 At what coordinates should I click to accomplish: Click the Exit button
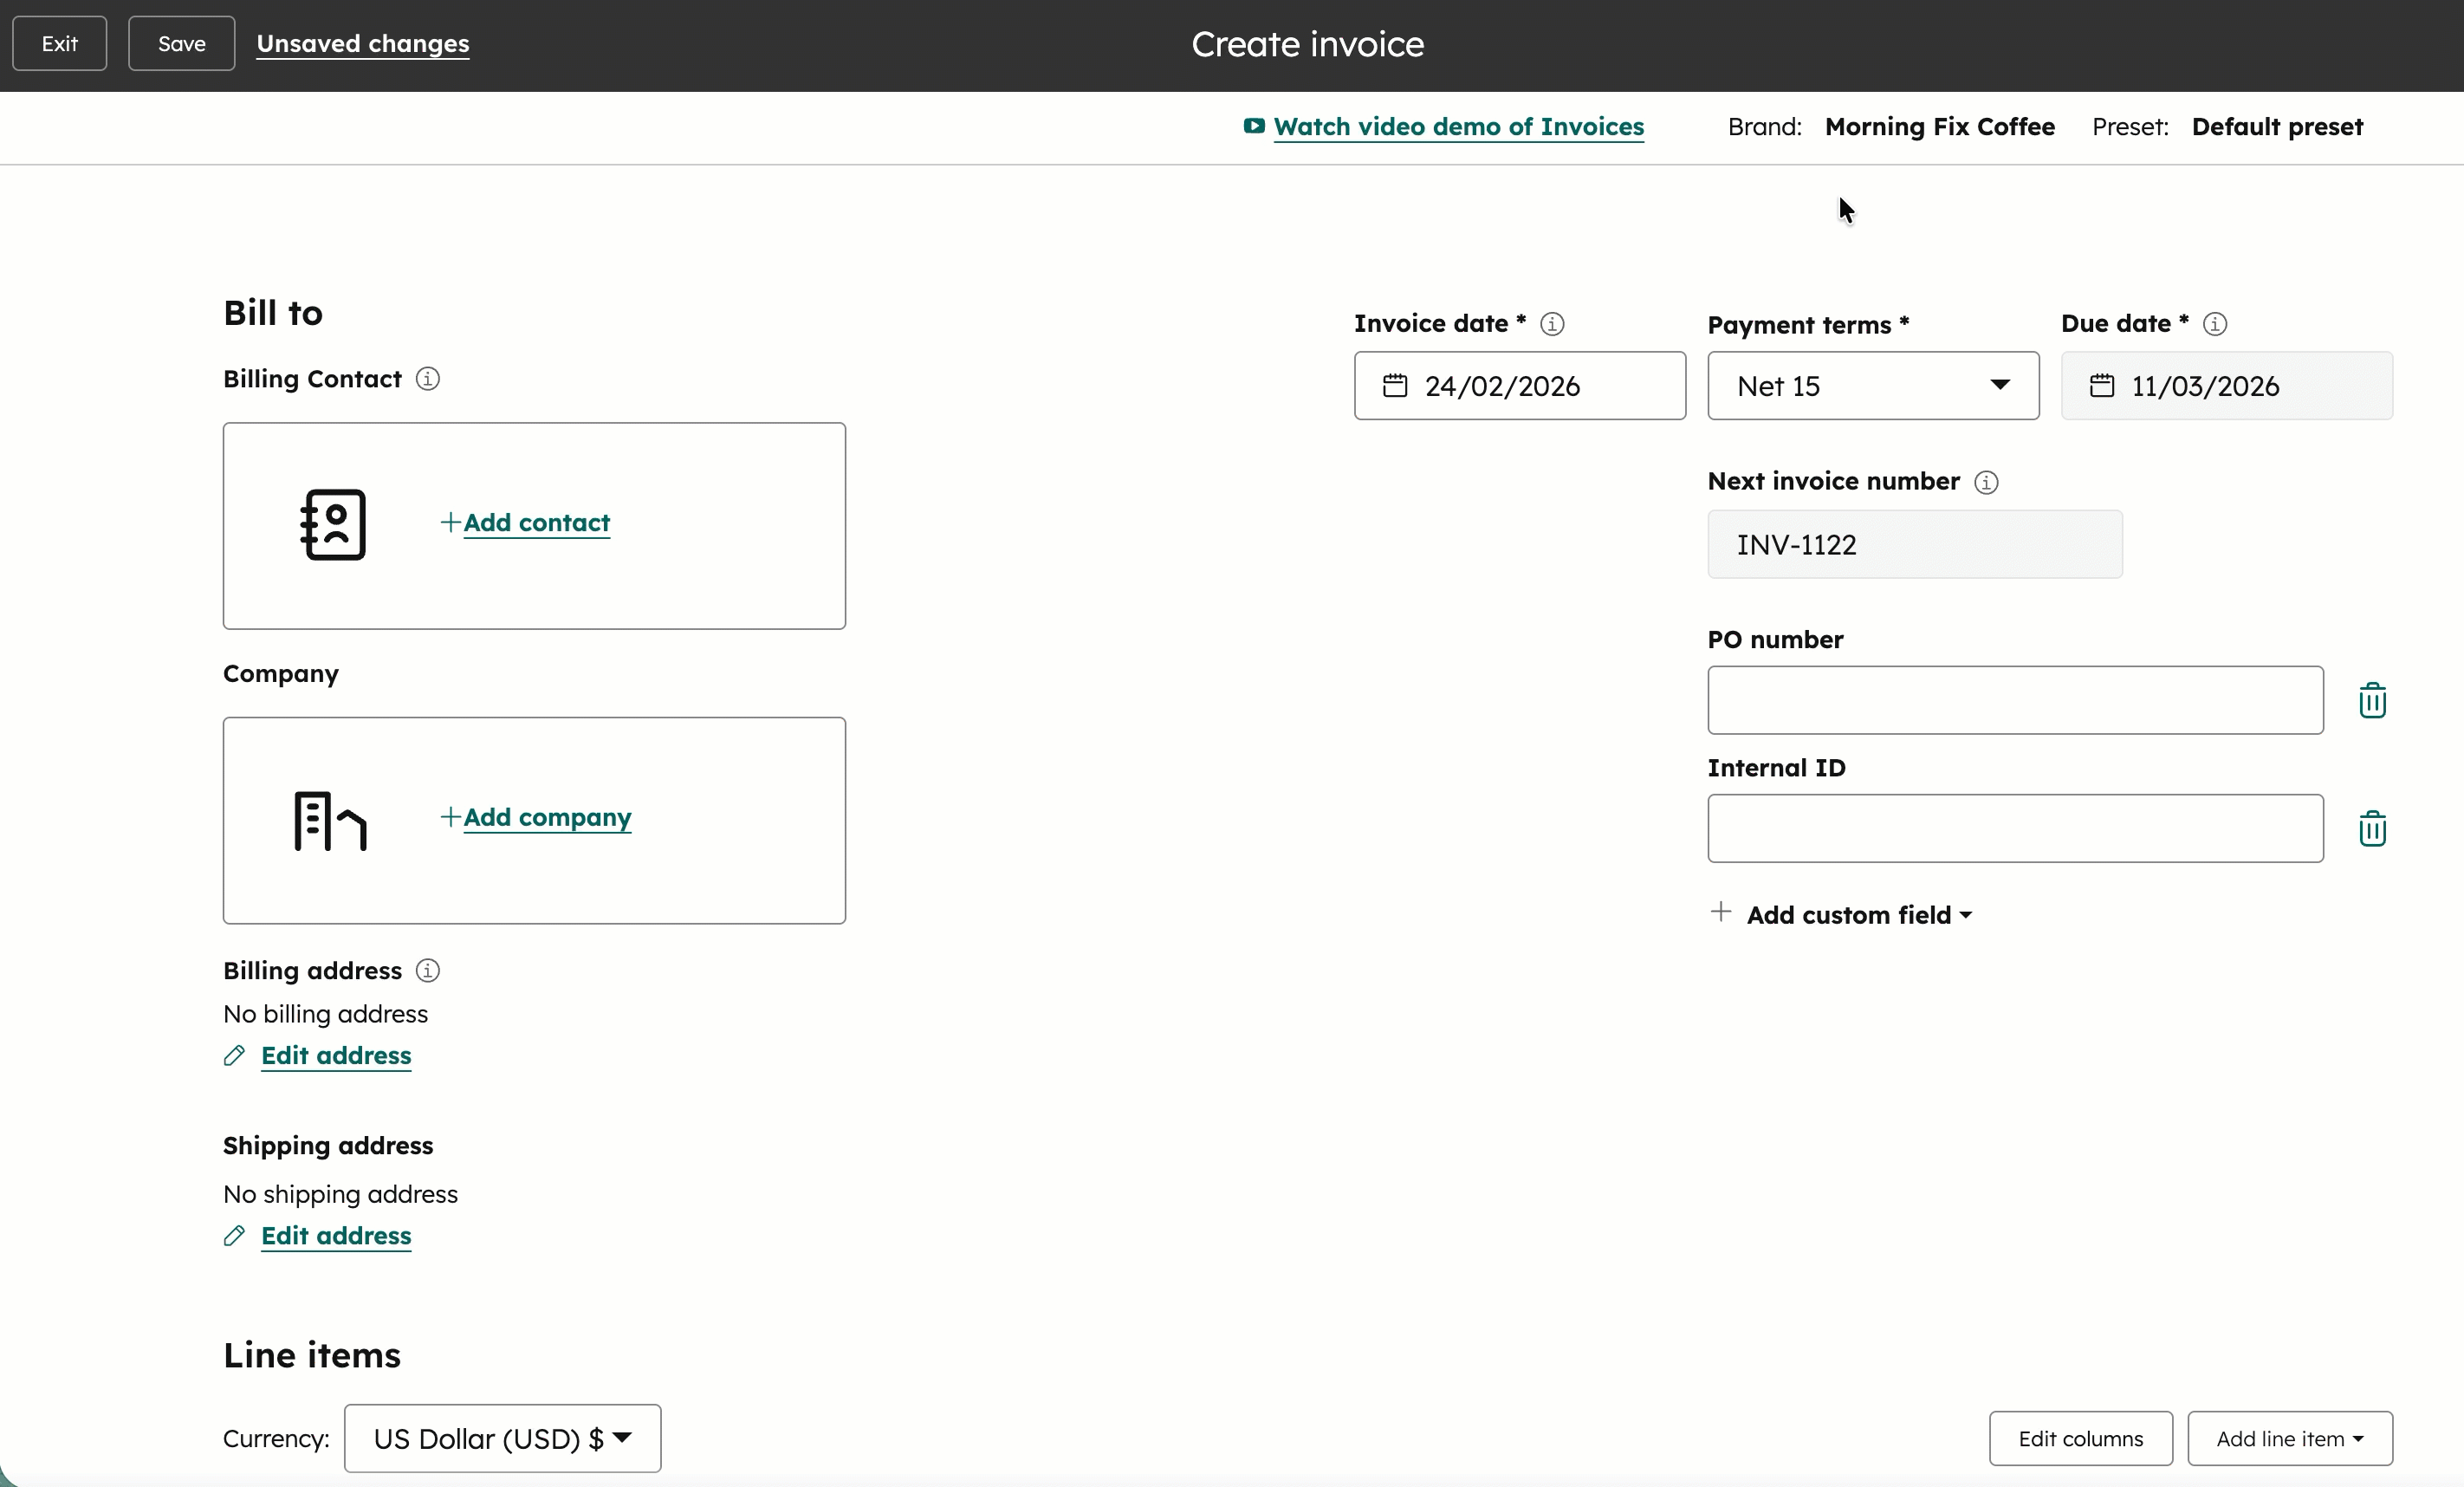(59, 43)
